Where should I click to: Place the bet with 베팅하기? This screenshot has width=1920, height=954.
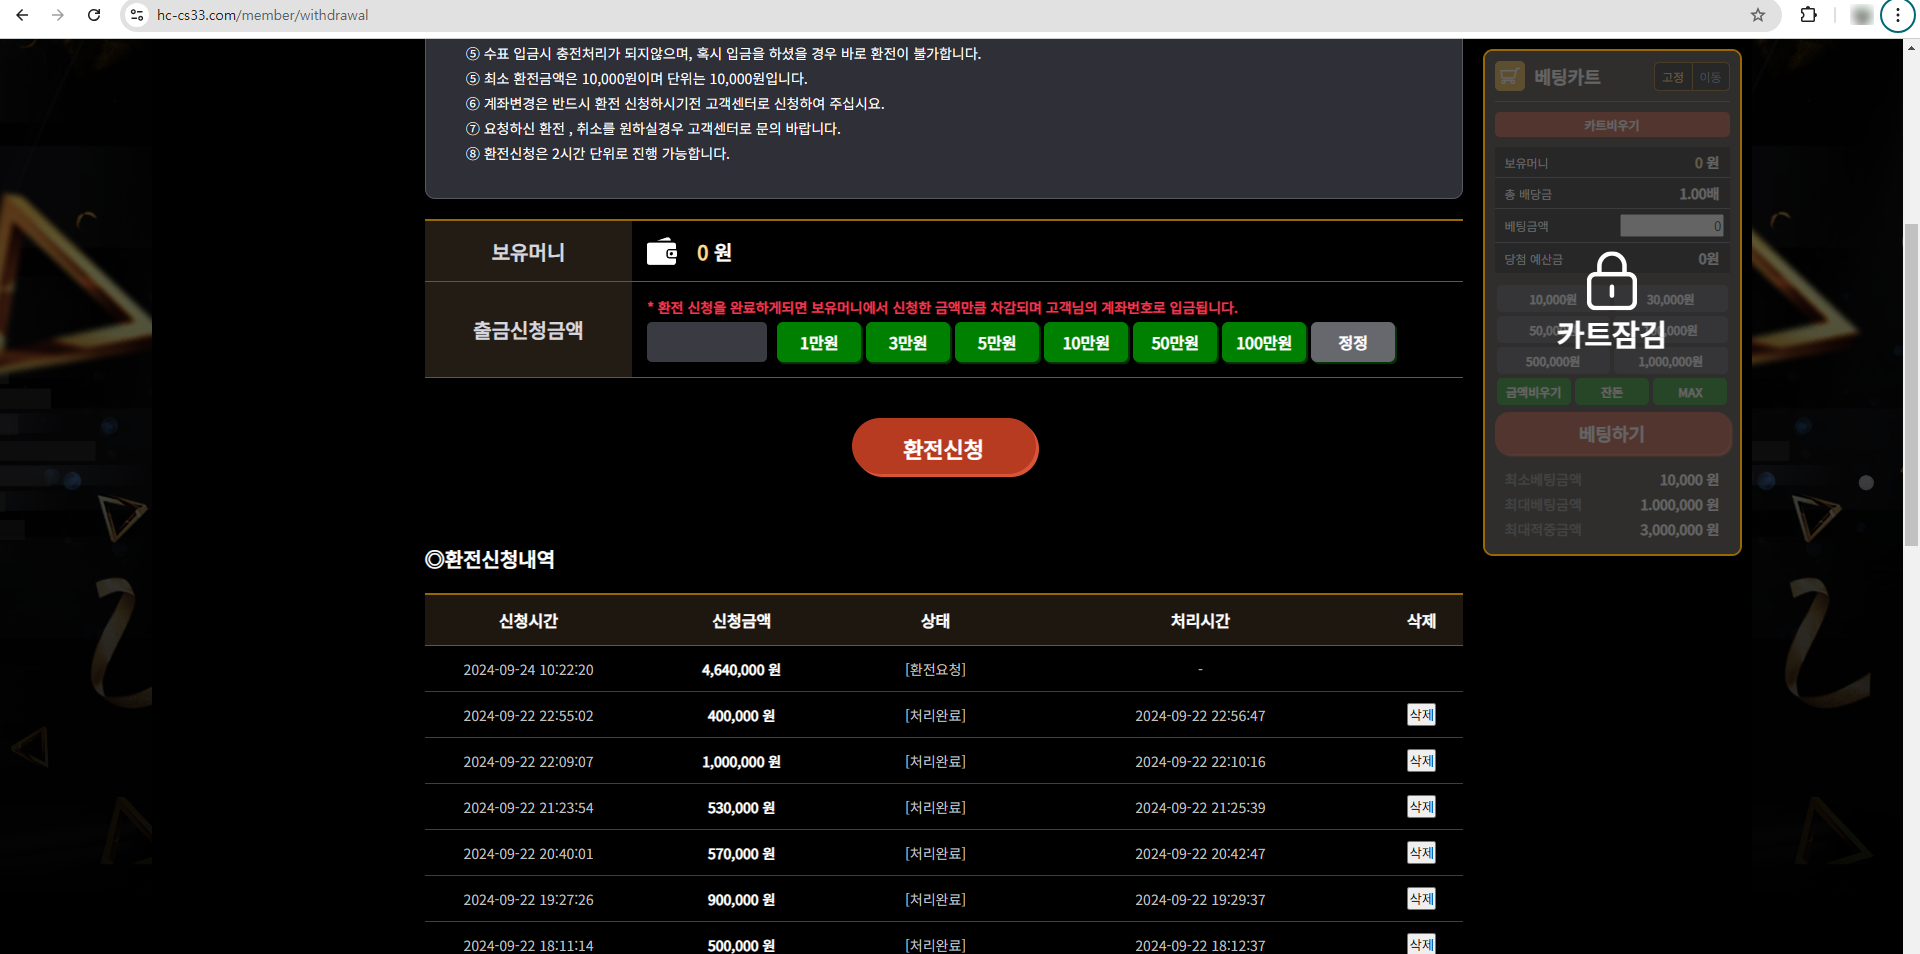point(1612,434)
